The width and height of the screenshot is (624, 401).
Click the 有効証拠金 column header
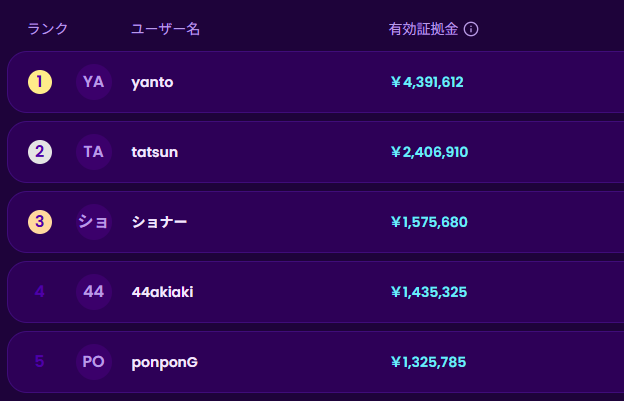(423, 29)
